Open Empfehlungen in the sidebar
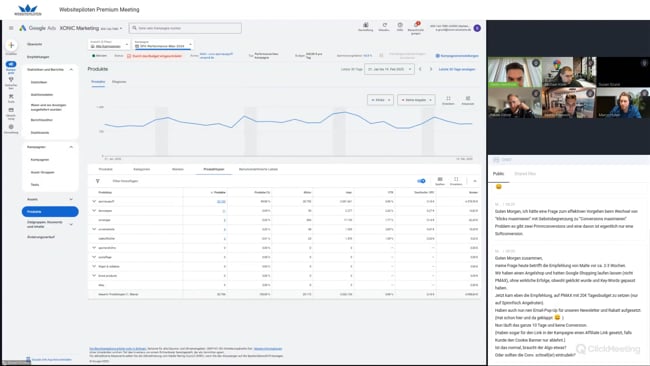This screenshot has width=650, height=366. click(38, 57)
